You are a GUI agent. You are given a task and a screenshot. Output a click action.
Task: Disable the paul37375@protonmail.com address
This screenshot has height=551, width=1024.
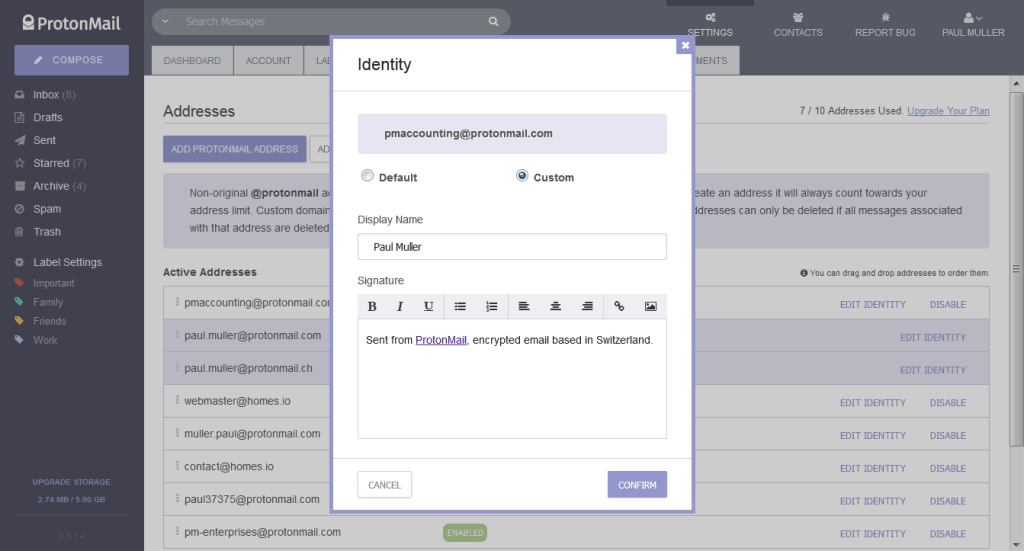coord(948,501)
